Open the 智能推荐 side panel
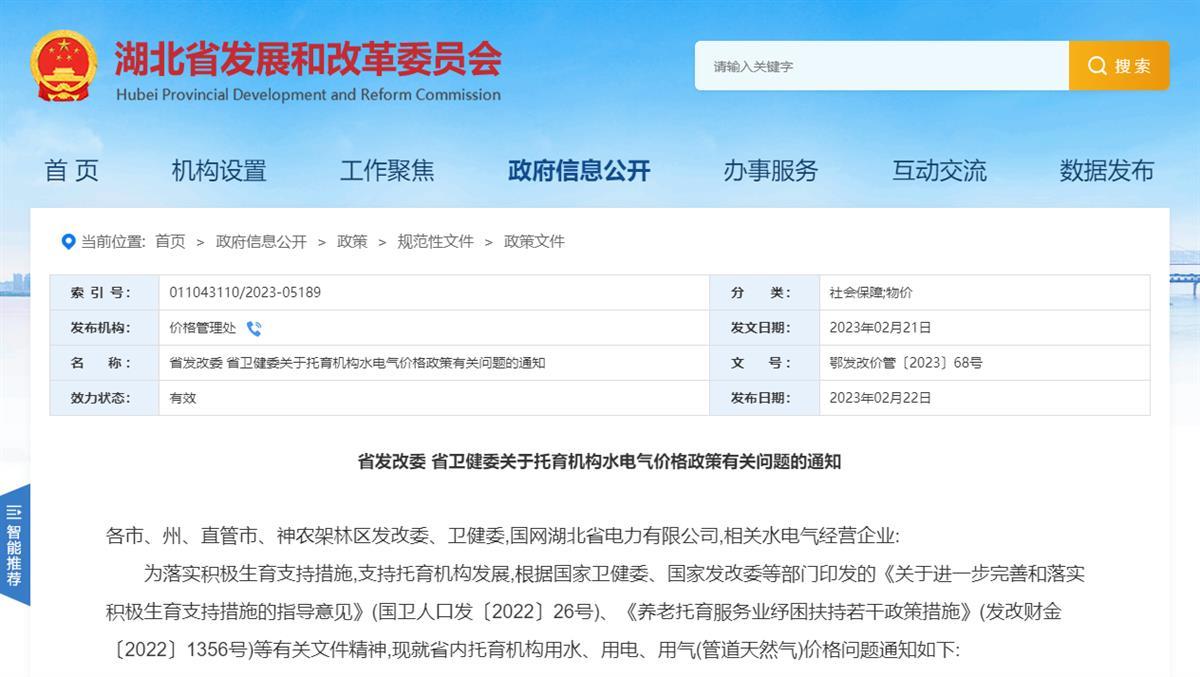1200x677 pixels. (x=14, y=545)
